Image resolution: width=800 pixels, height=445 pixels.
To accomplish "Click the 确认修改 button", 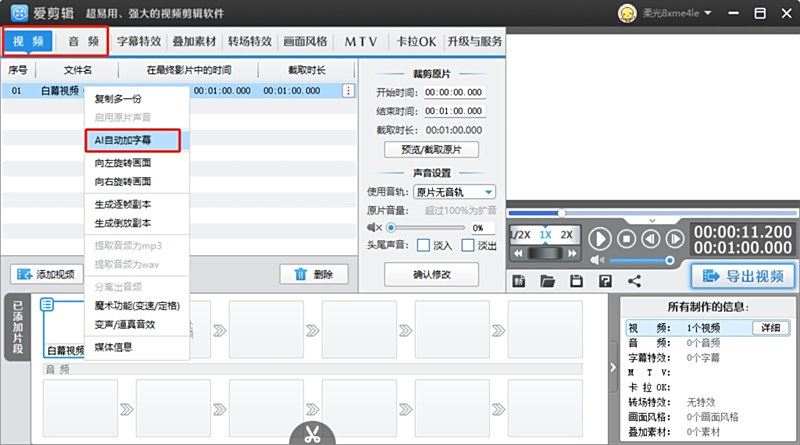I will point(431,275).
